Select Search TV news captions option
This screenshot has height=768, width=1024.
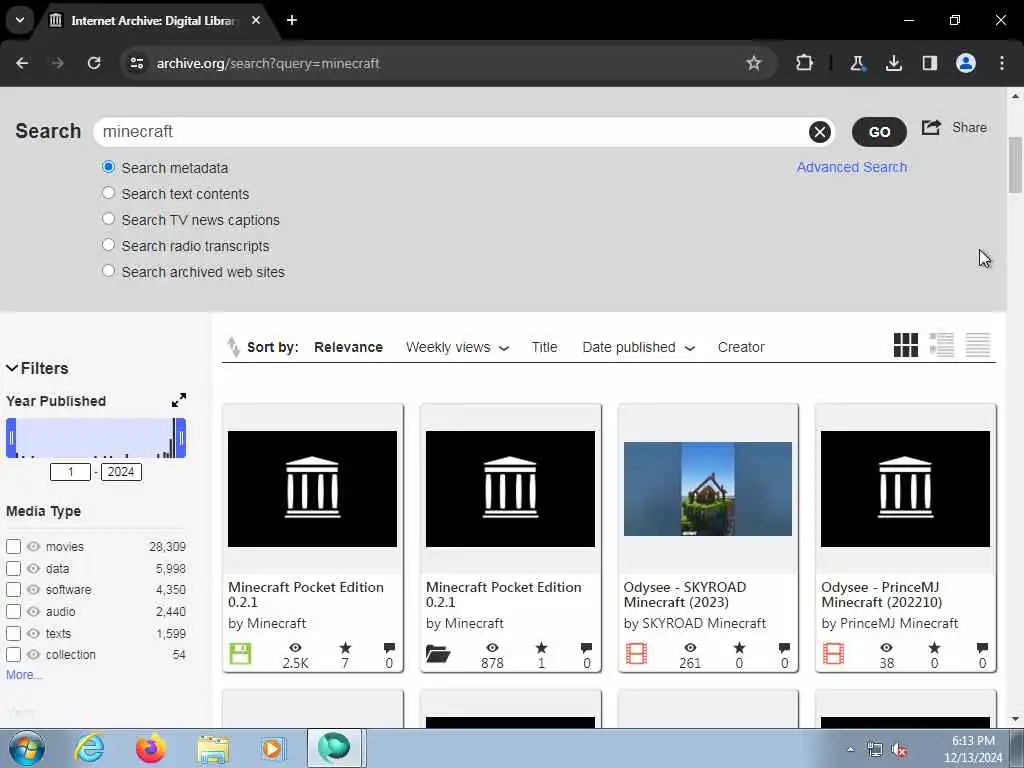point(108,219)
